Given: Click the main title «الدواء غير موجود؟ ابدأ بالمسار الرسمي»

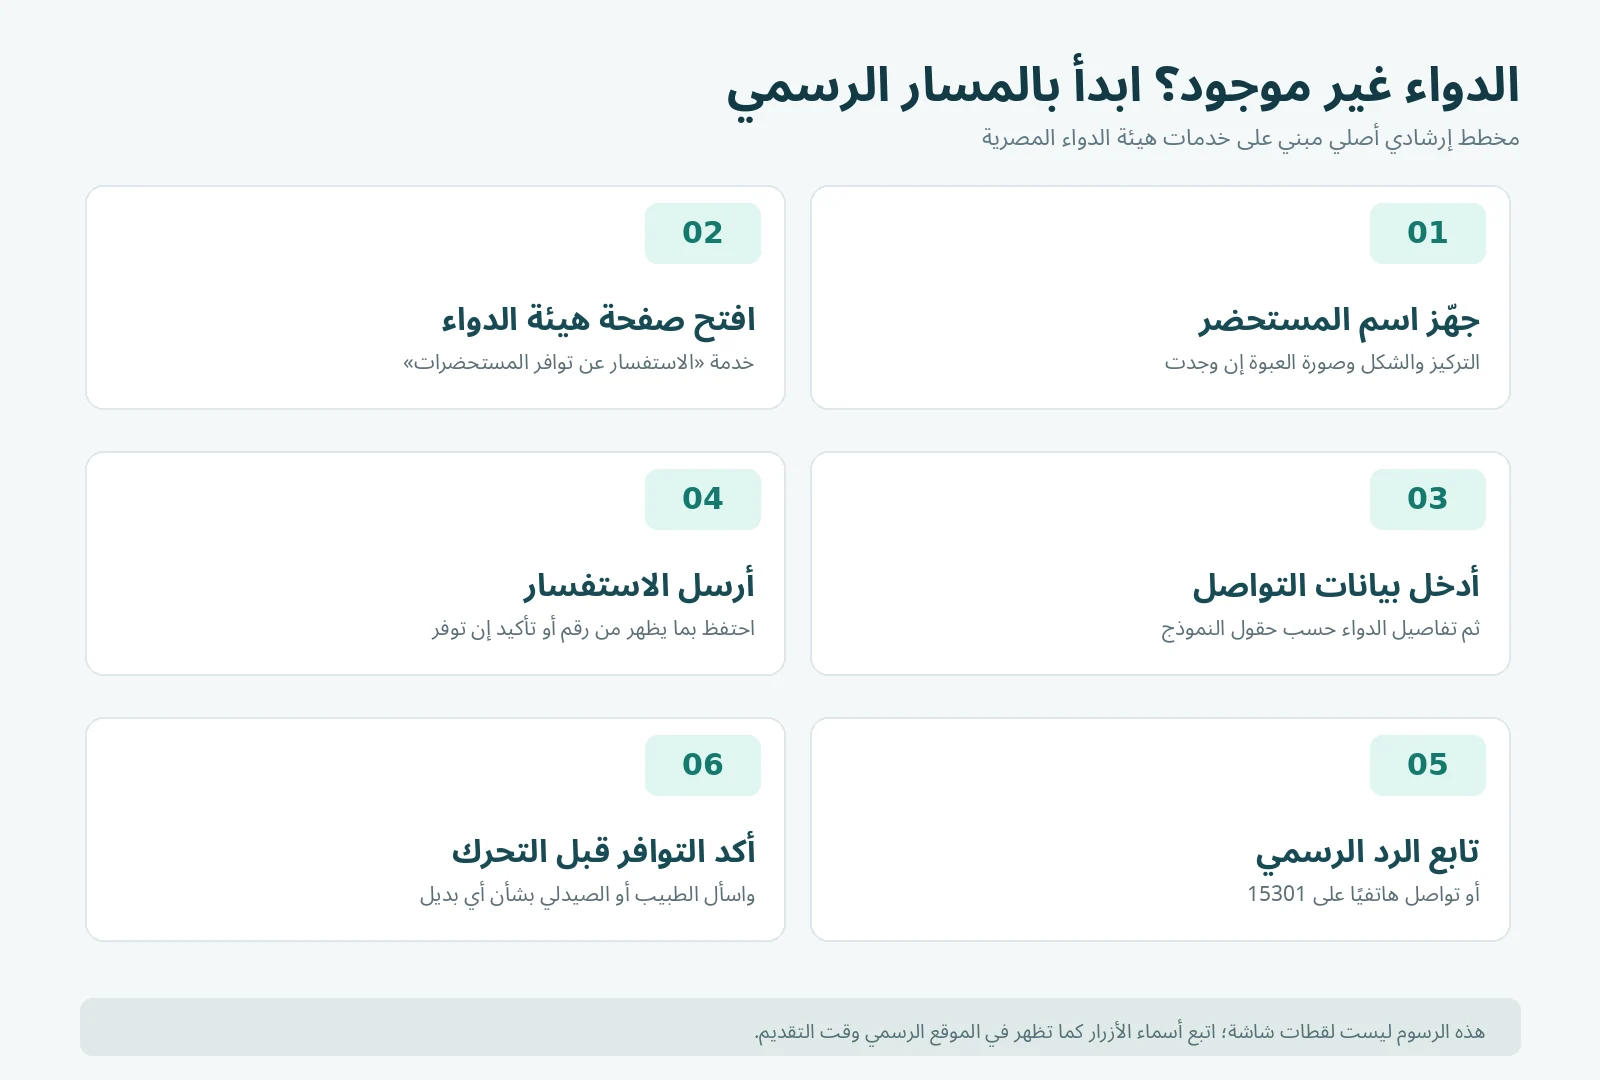Looking at the screenshot, I should pos(1123,87).
